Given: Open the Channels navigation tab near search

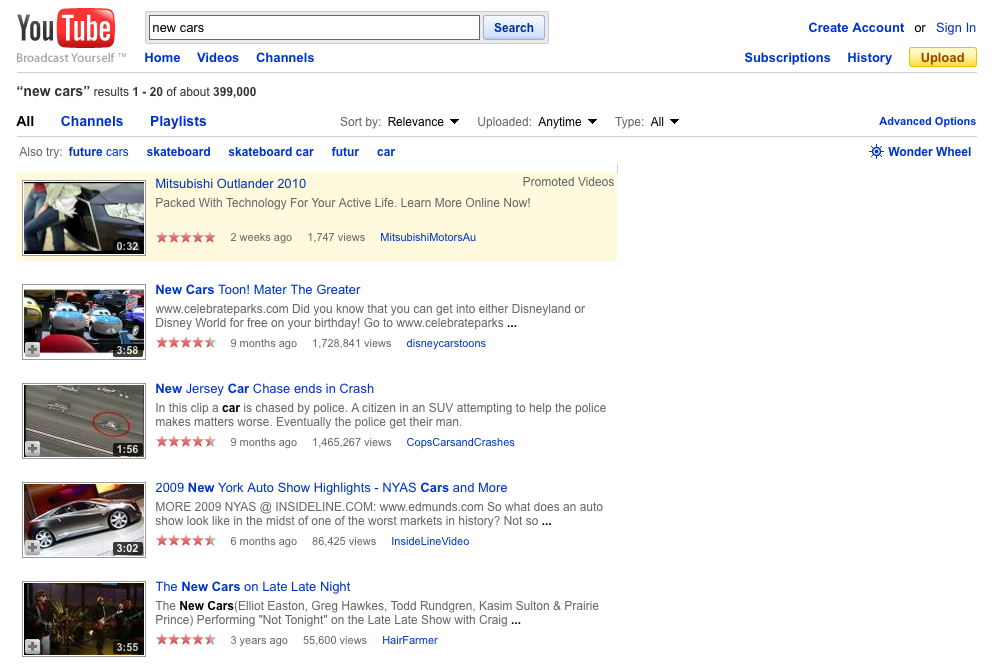Looking at the screenshot, I should pyautogui.click(x=285, y=58).
